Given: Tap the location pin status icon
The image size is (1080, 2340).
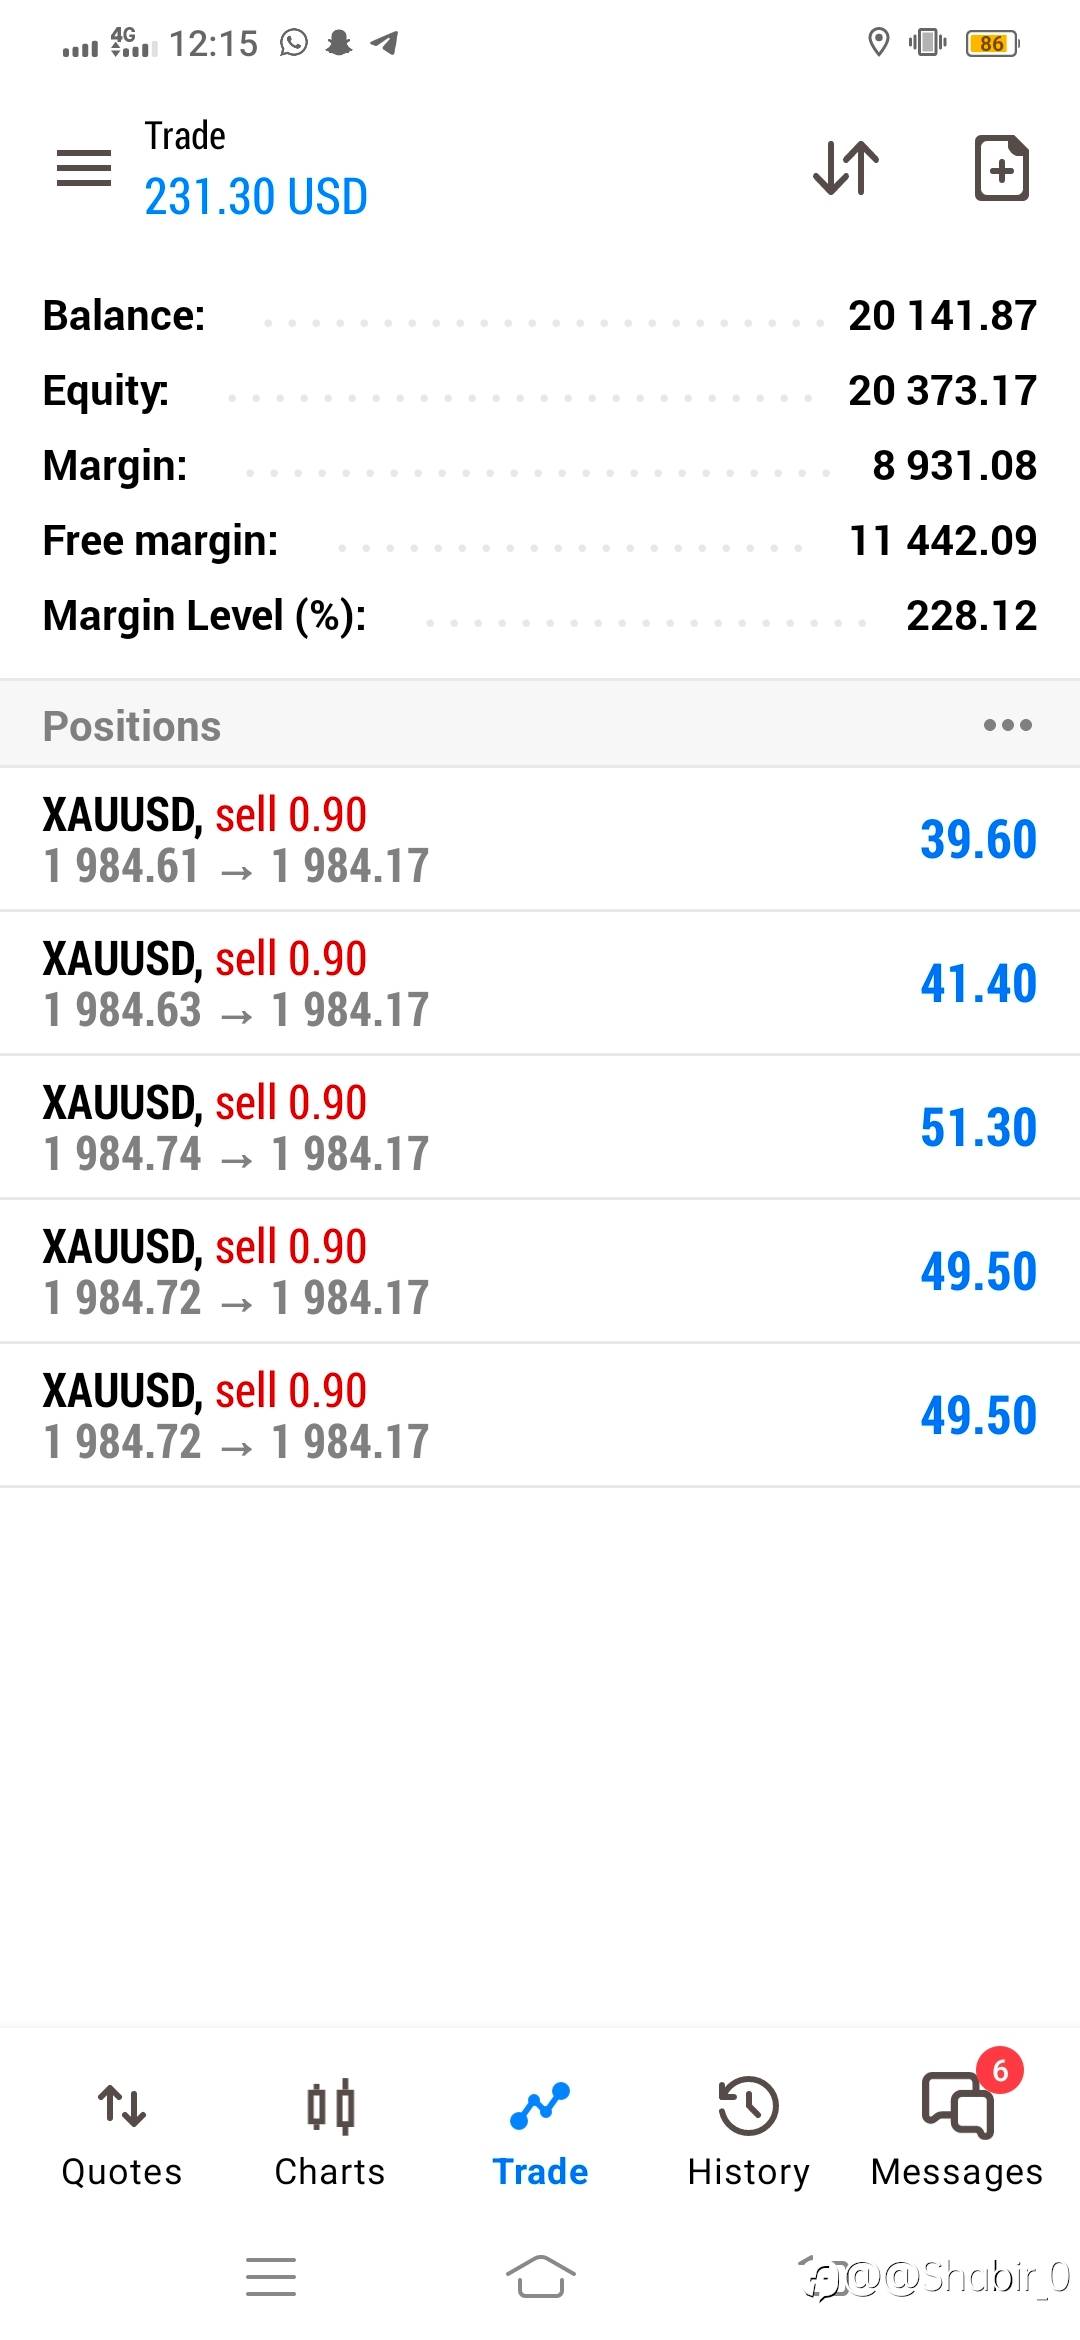Looking at the screenshot, I should point(878,43).
